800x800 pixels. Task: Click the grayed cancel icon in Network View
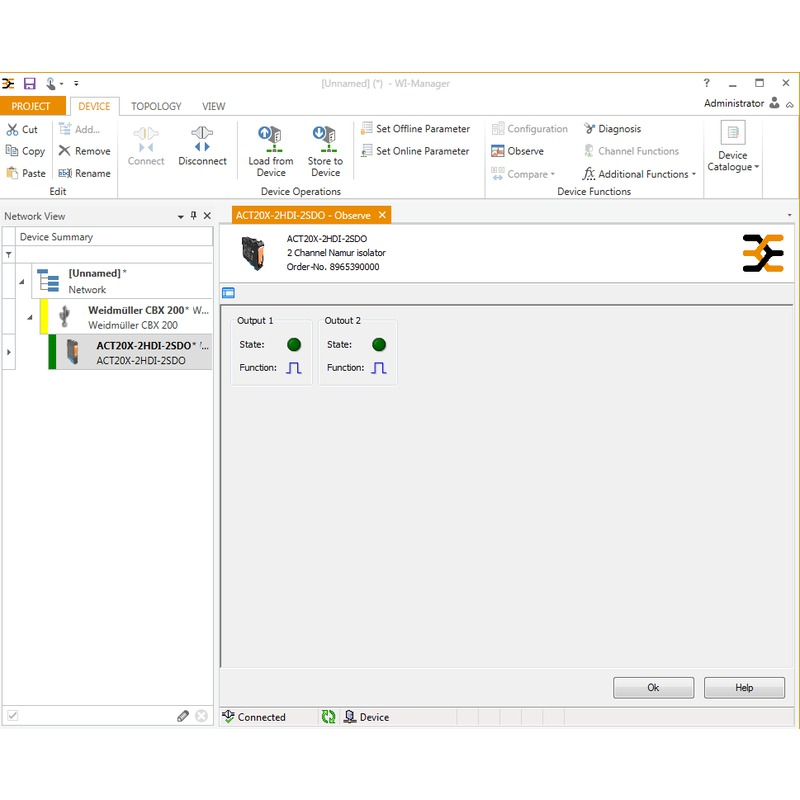coord(202,716)
